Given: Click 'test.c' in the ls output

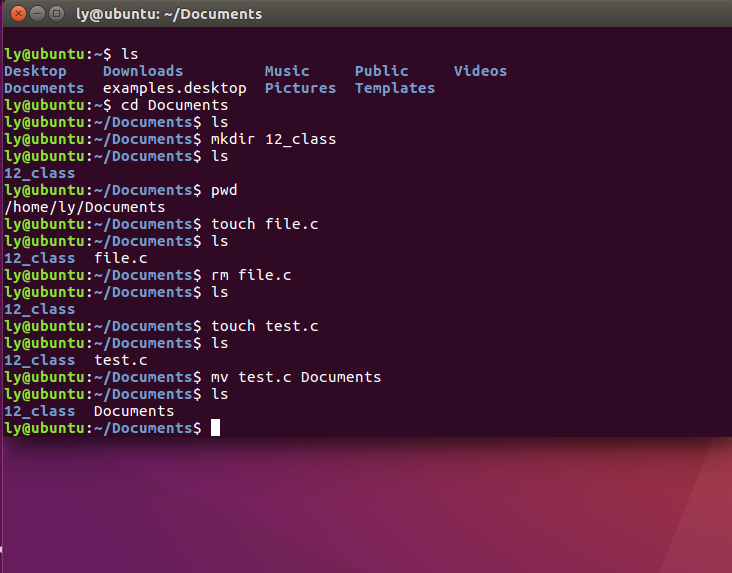Looking at the screenshot, I should click(x=121, y=360).
